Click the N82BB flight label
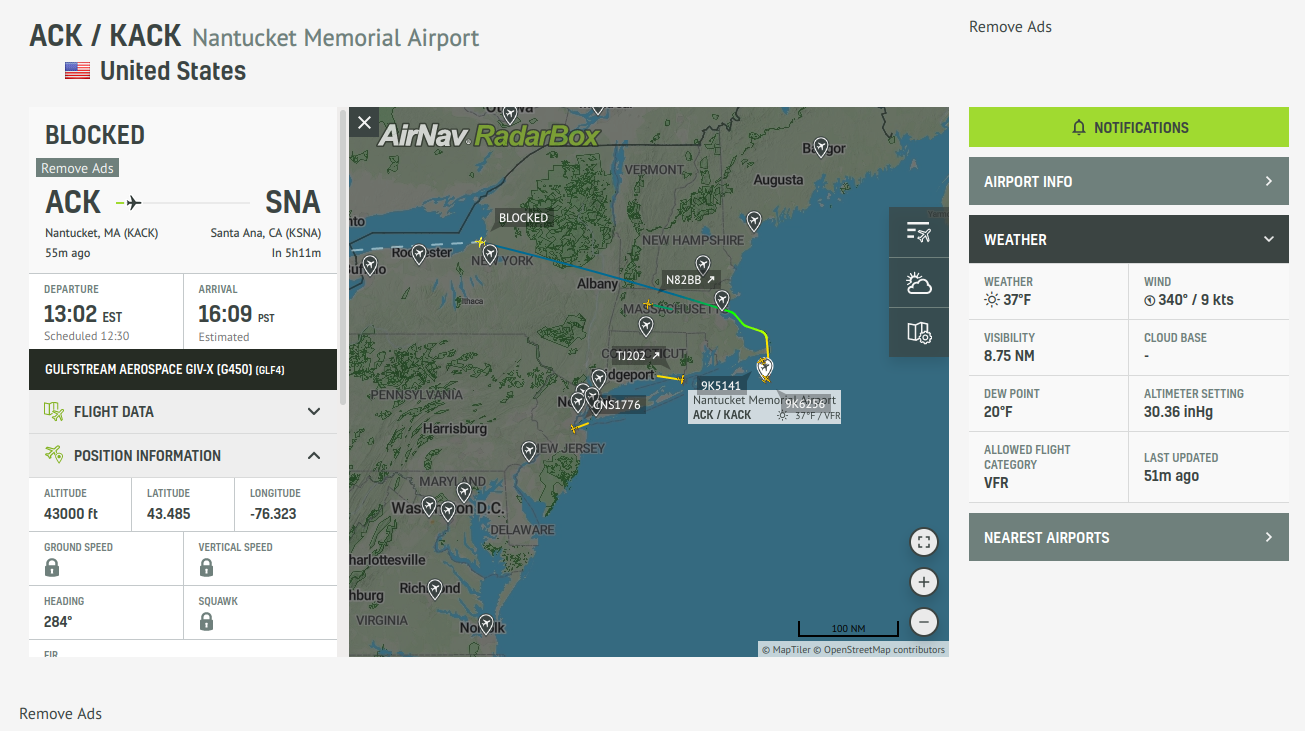Viewport: 1305px width, 731px height. 690,280
